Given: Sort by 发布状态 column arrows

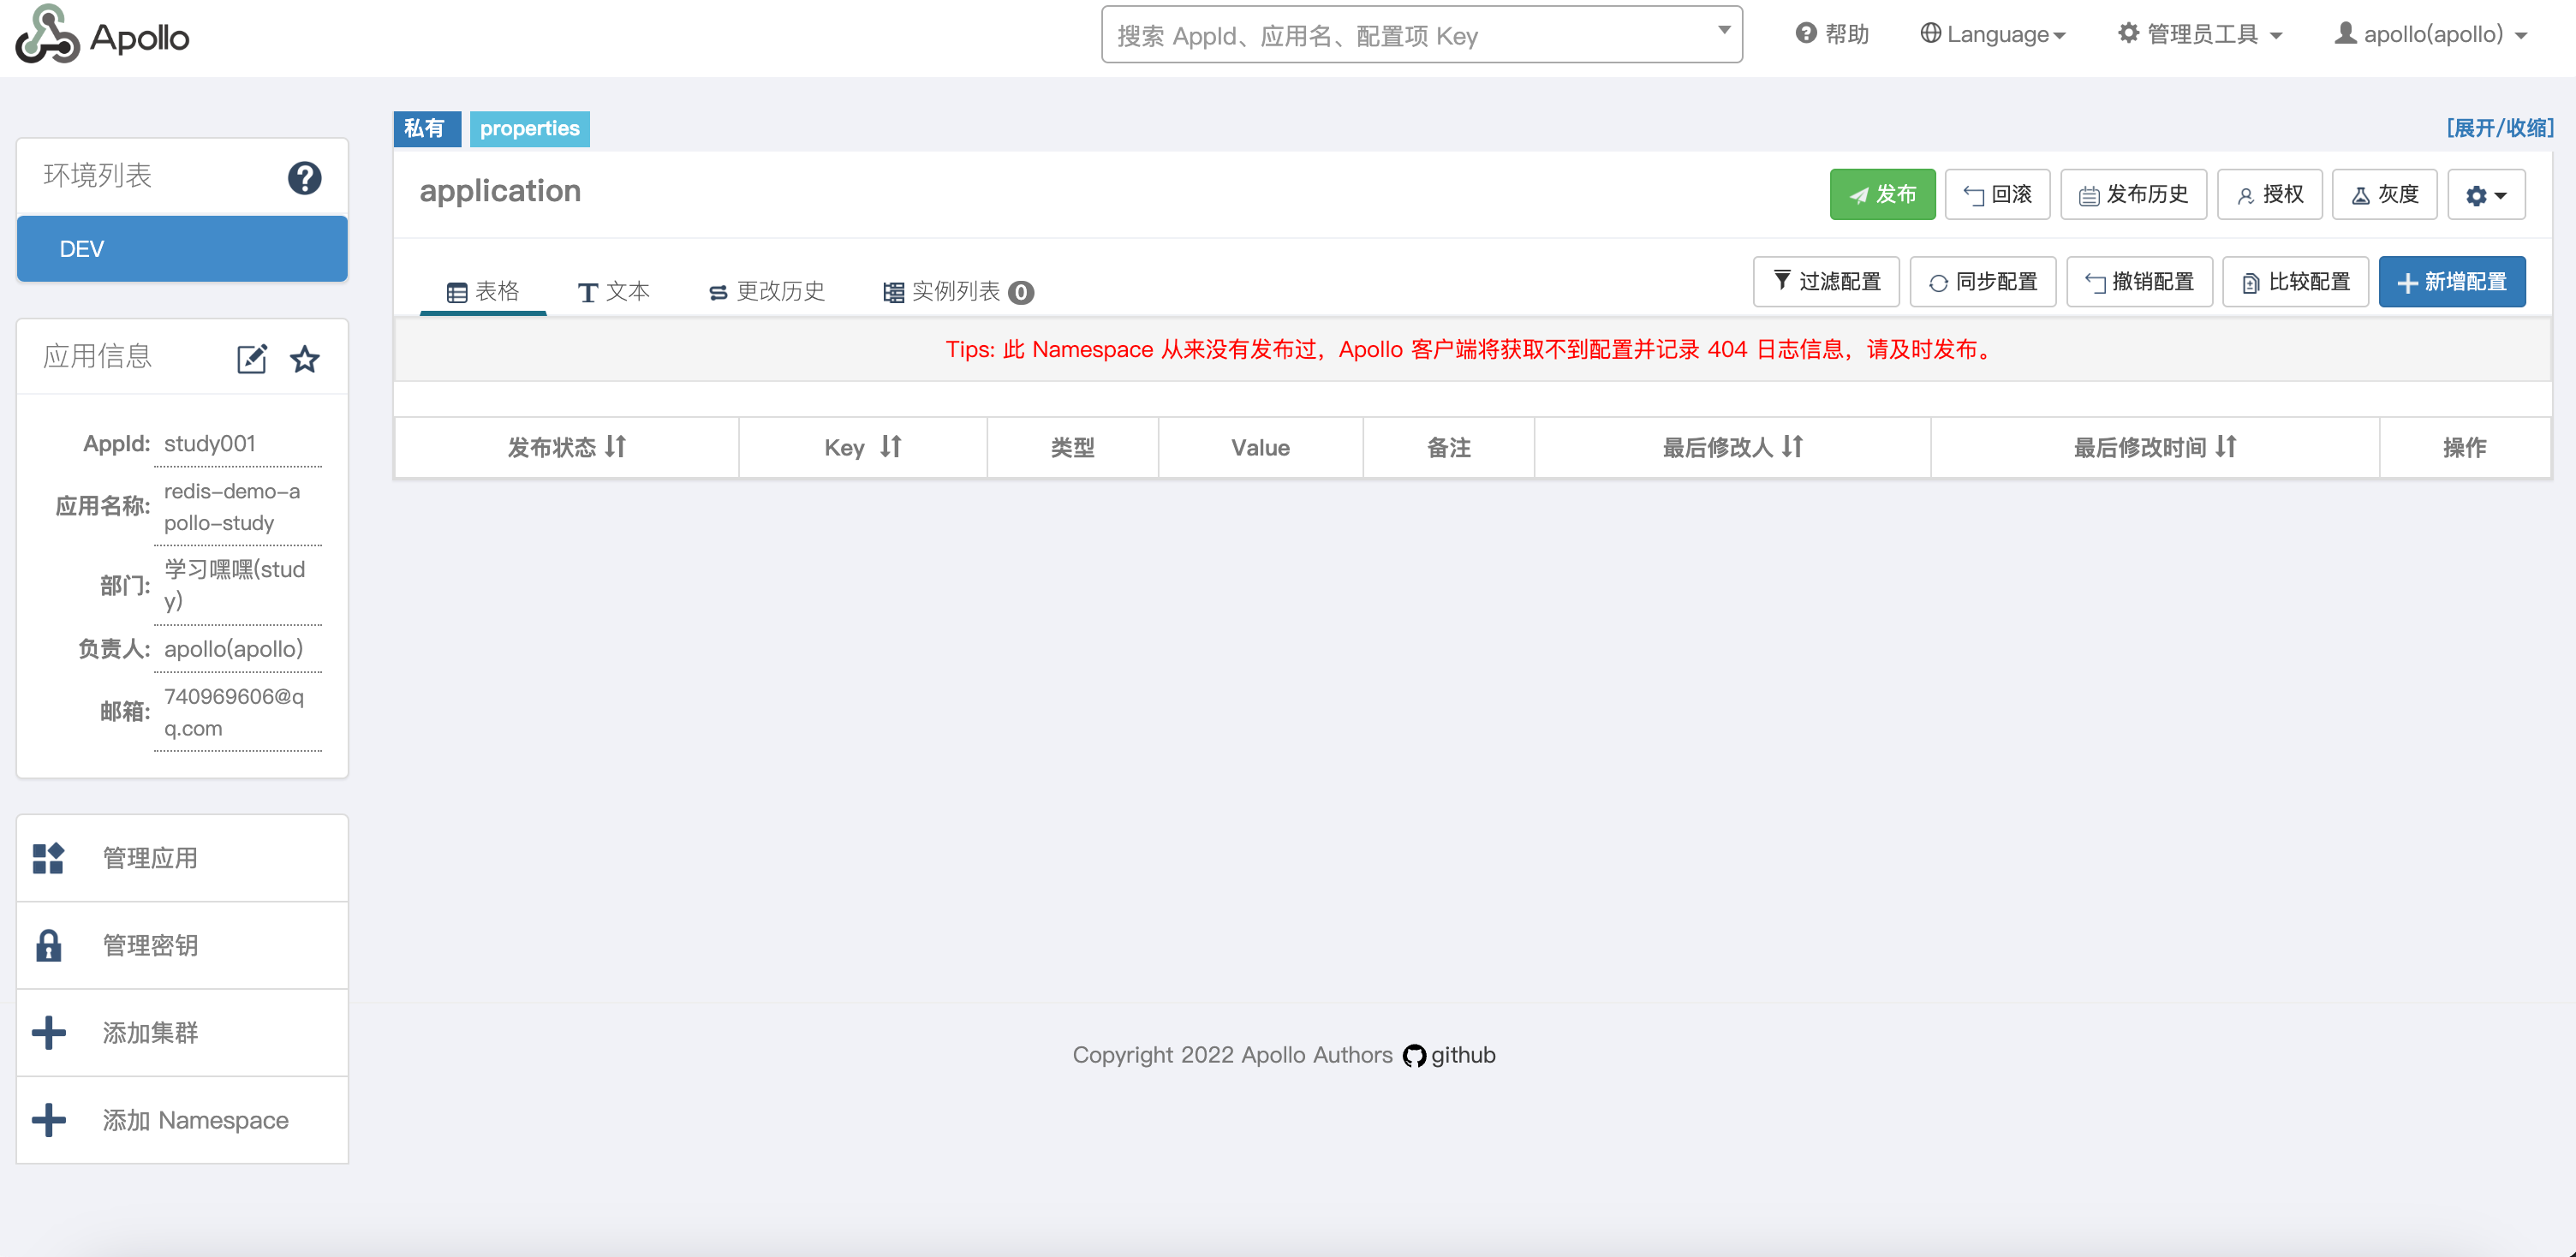Looking at the screenshot, I should (x=615, y=447).
